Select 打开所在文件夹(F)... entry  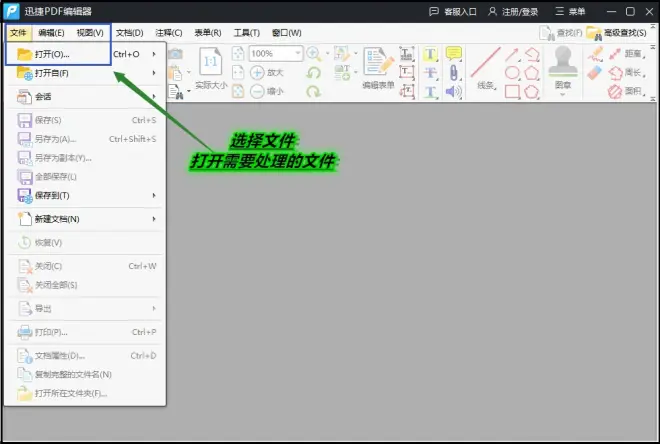(85, 393)
